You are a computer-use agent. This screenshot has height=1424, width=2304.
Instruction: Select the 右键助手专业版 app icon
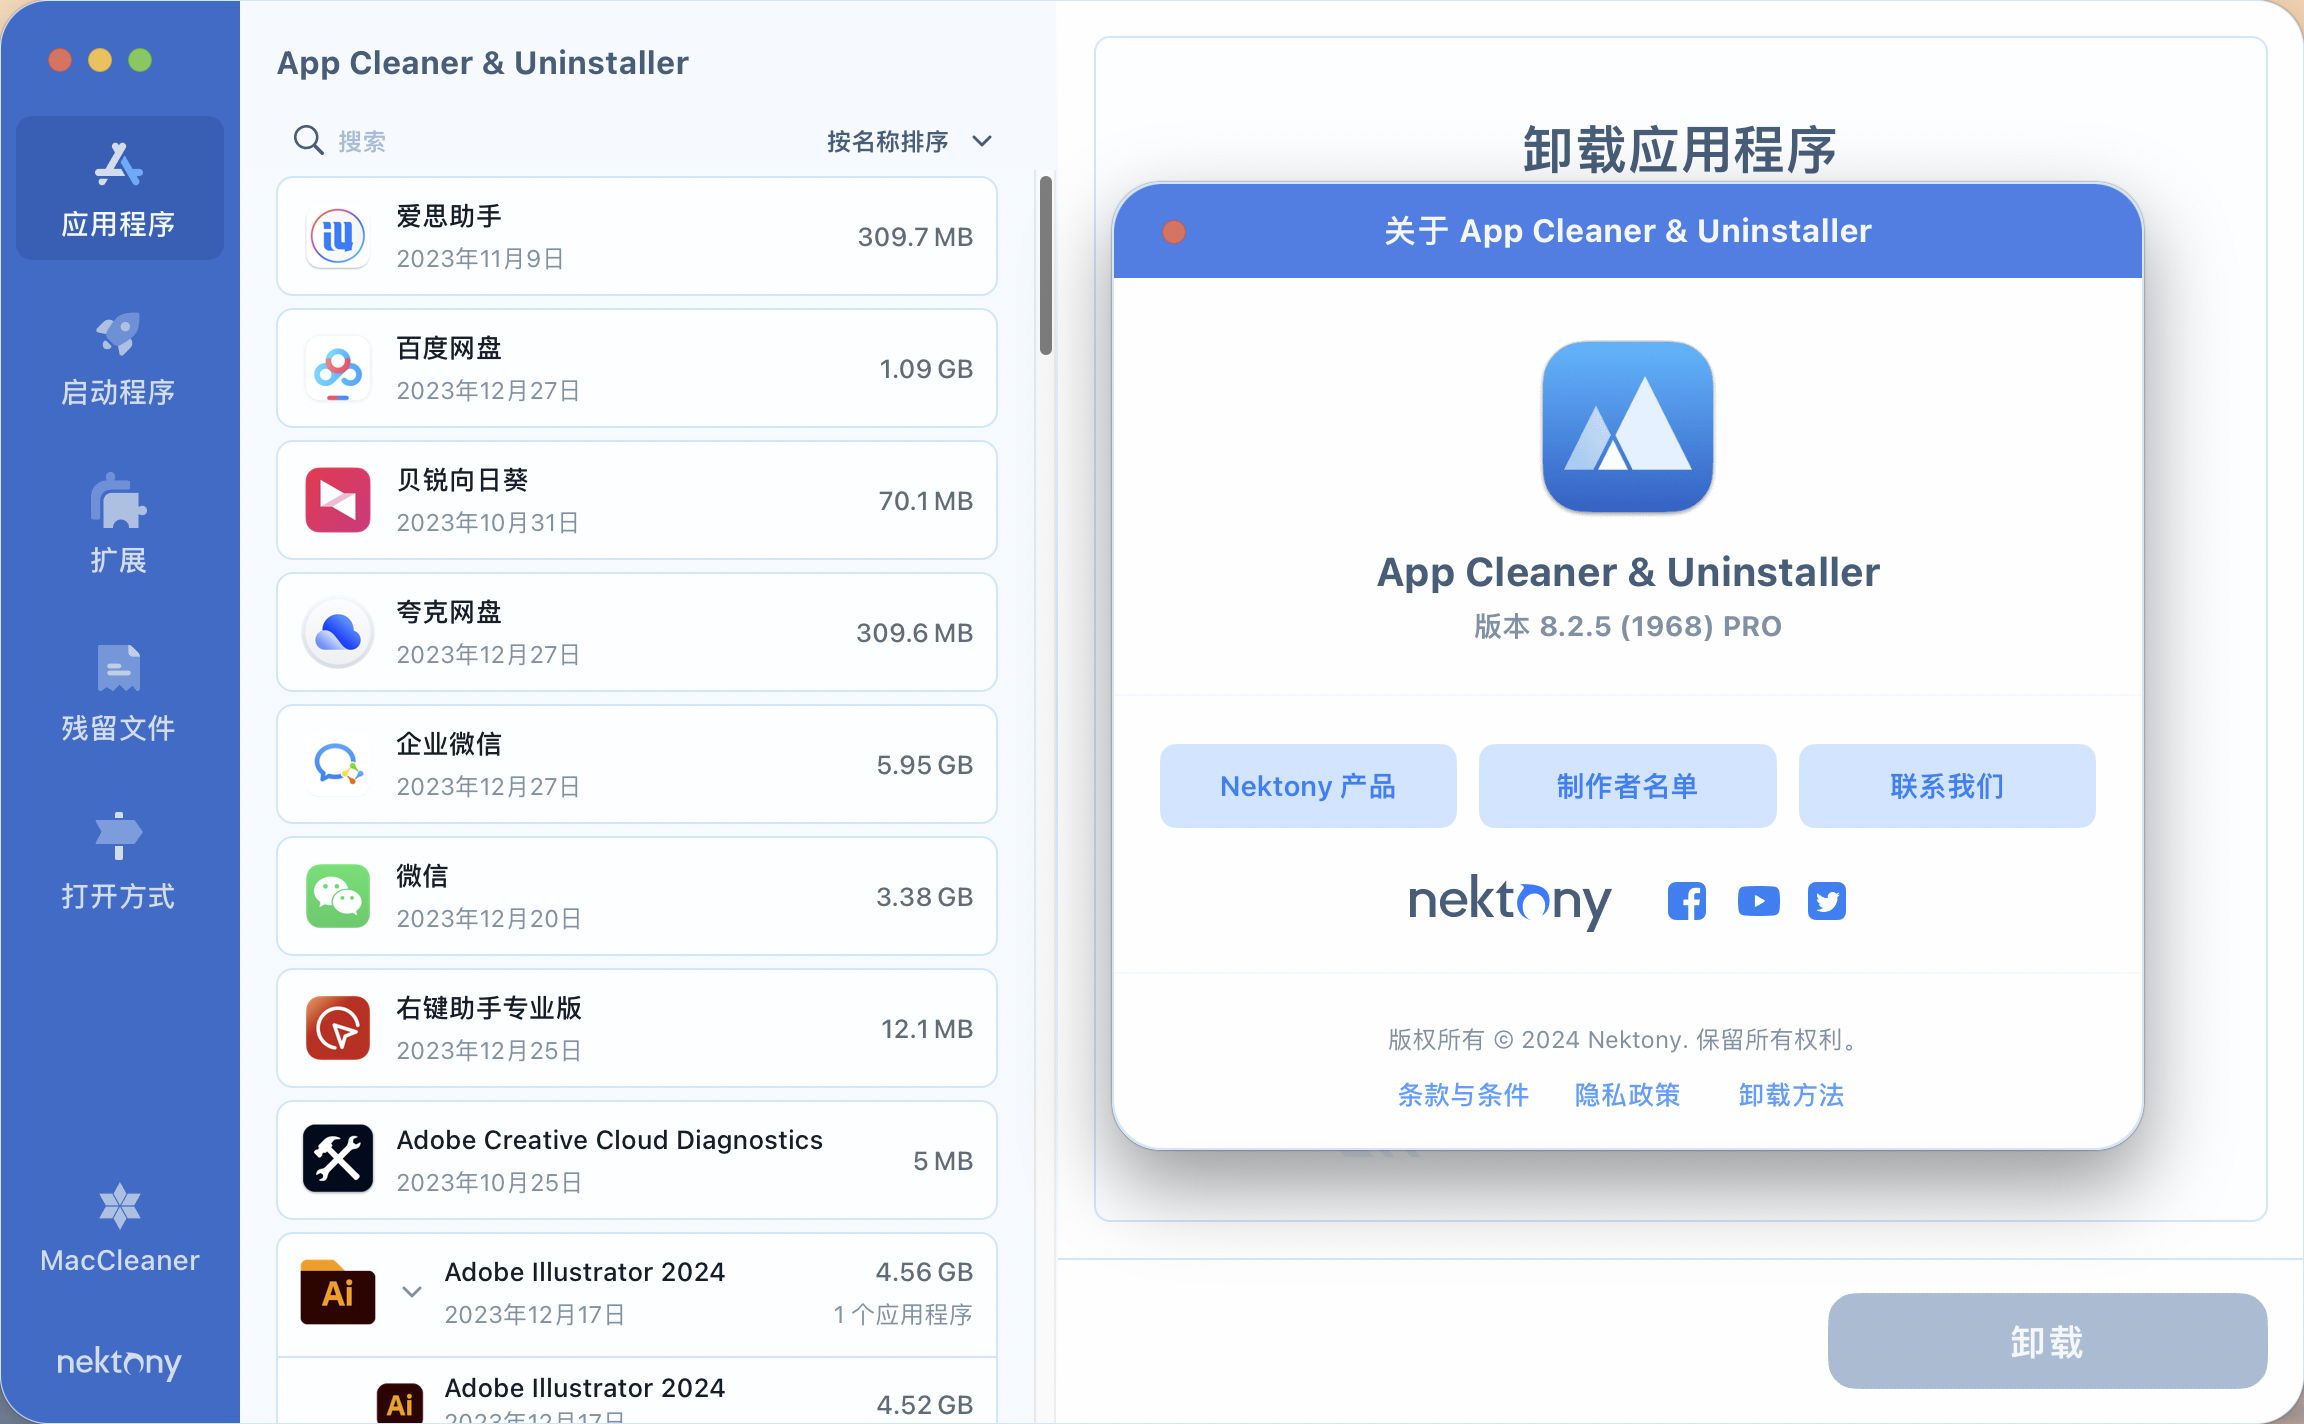pyautogui.click(x=338, y=1028)
